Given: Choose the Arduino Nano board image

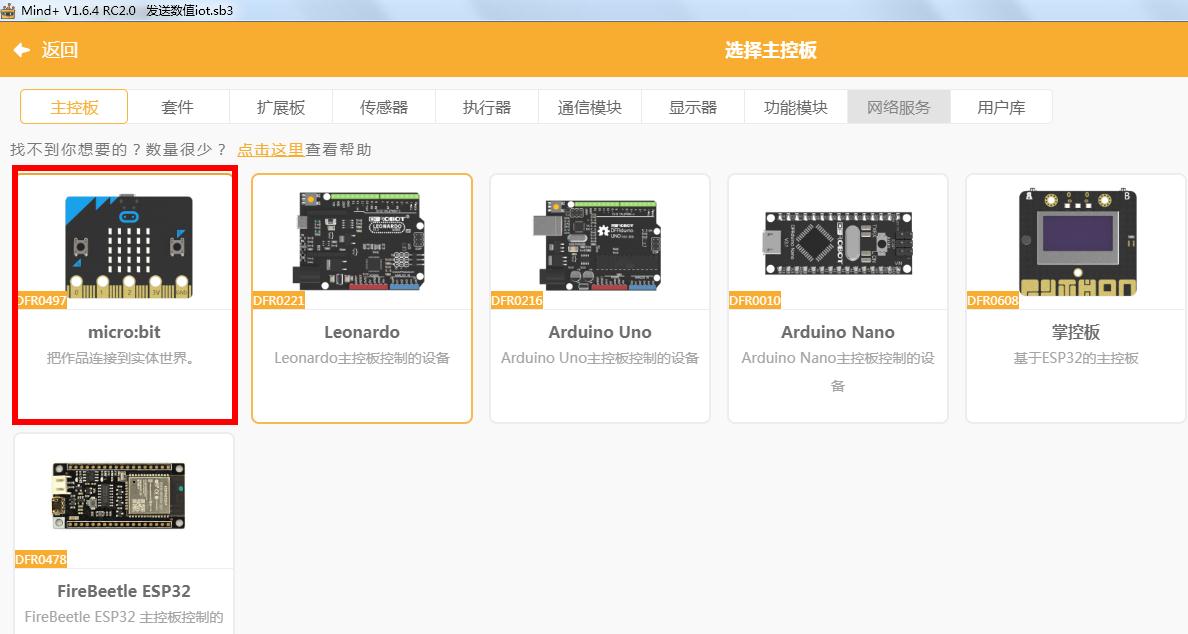Looking at the screenshot, I should [837, 243].
